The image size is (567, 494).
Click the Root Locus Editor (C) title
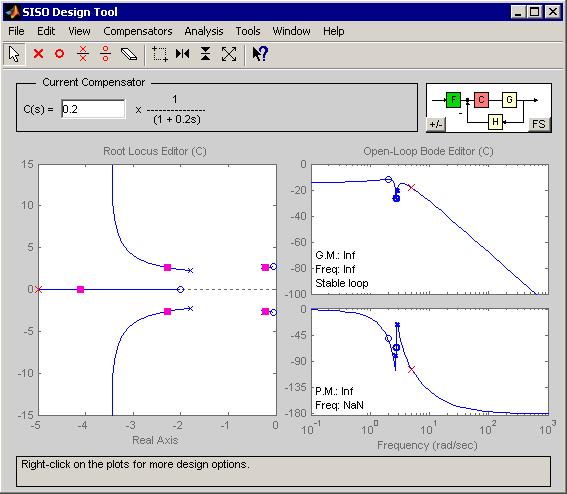click(155, 151)
